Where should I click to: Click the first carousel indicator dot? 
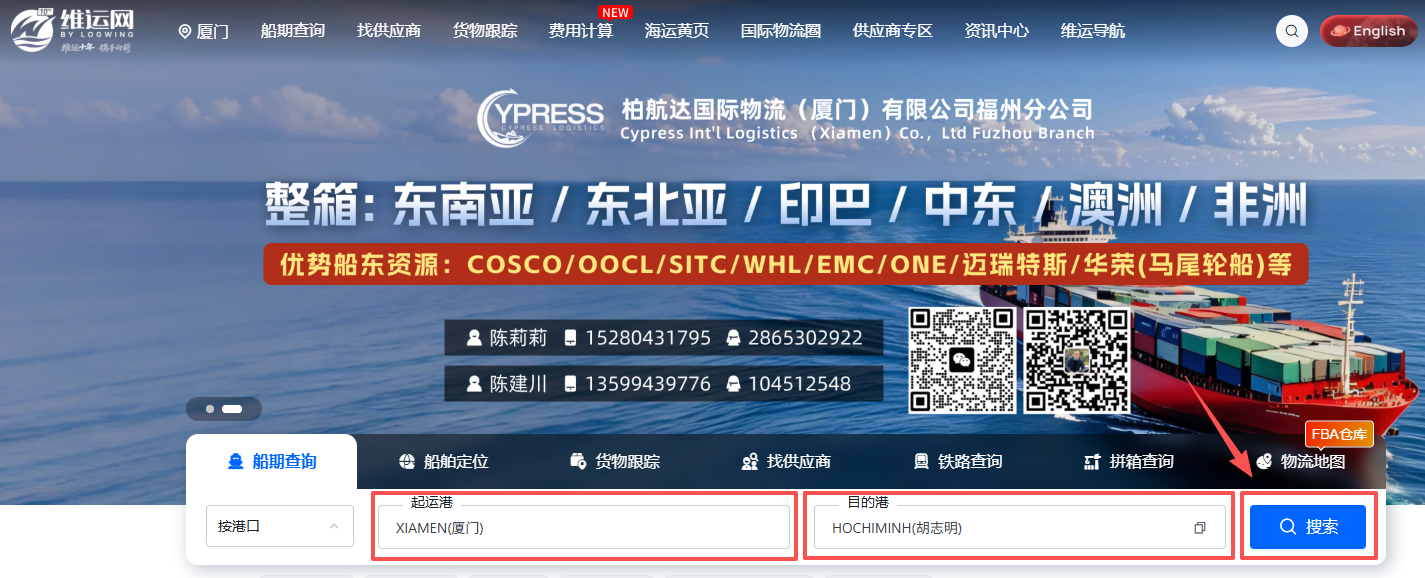(x=210, y=409)
